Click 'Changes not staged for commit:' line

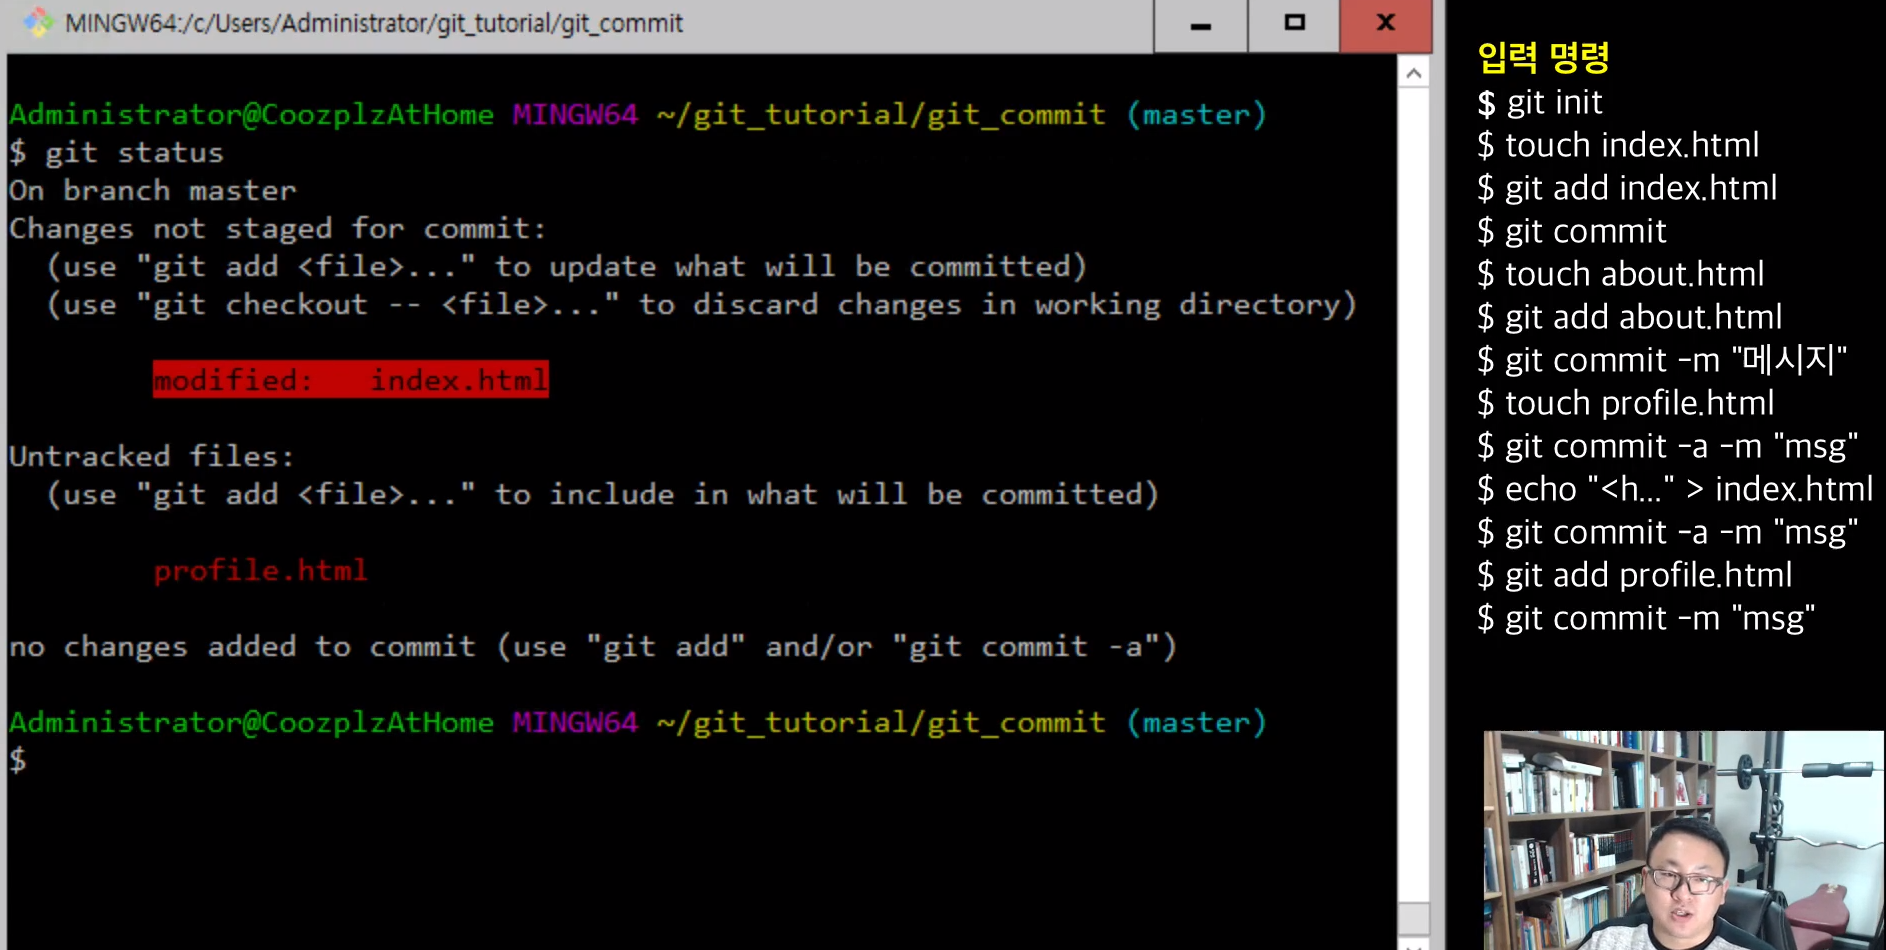pyautogui.click(x=278, y=229)
